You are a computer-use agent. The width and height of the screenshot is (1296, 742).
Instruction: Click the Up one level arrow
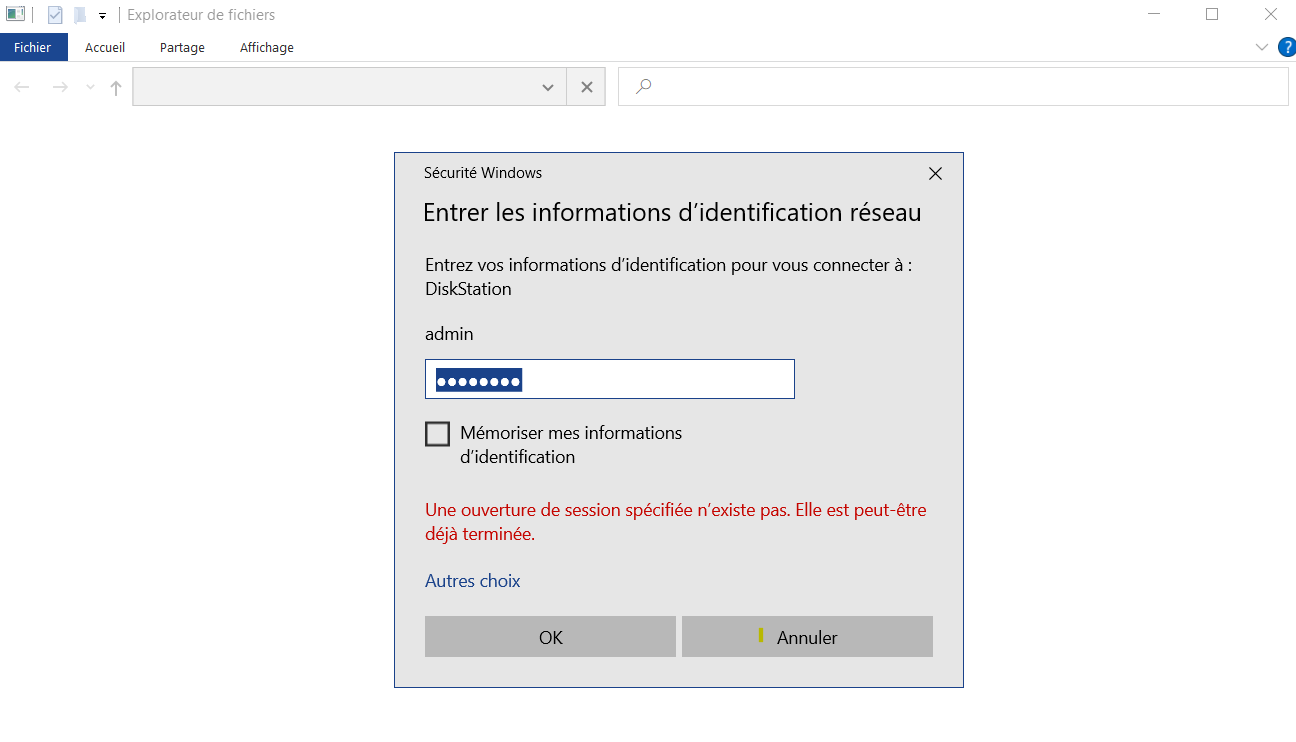pos(116,87)
